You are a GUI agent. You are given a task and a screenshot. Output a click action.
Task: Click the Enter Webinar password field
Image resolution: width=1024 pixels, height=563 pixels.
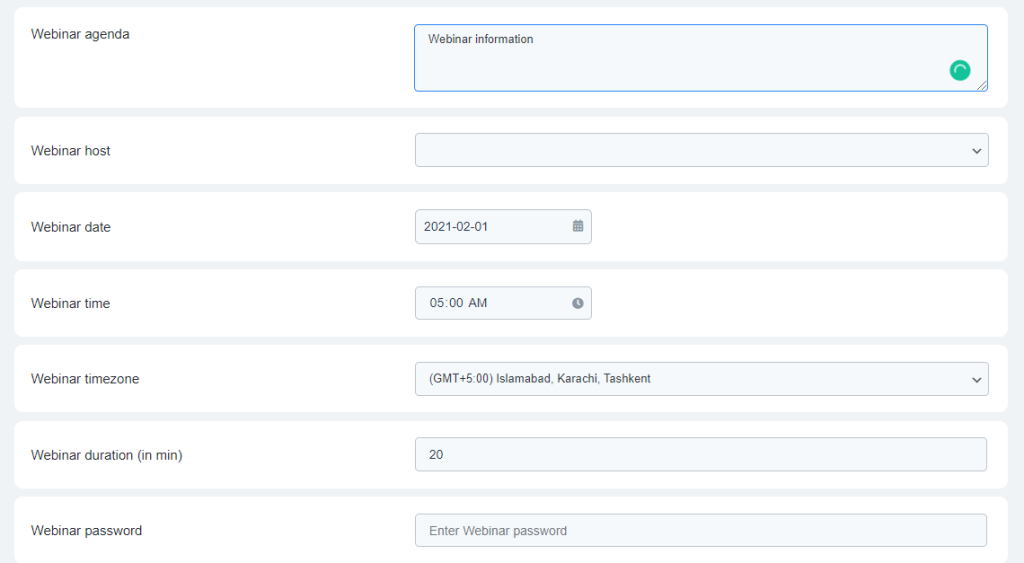[x=700, y=531]
